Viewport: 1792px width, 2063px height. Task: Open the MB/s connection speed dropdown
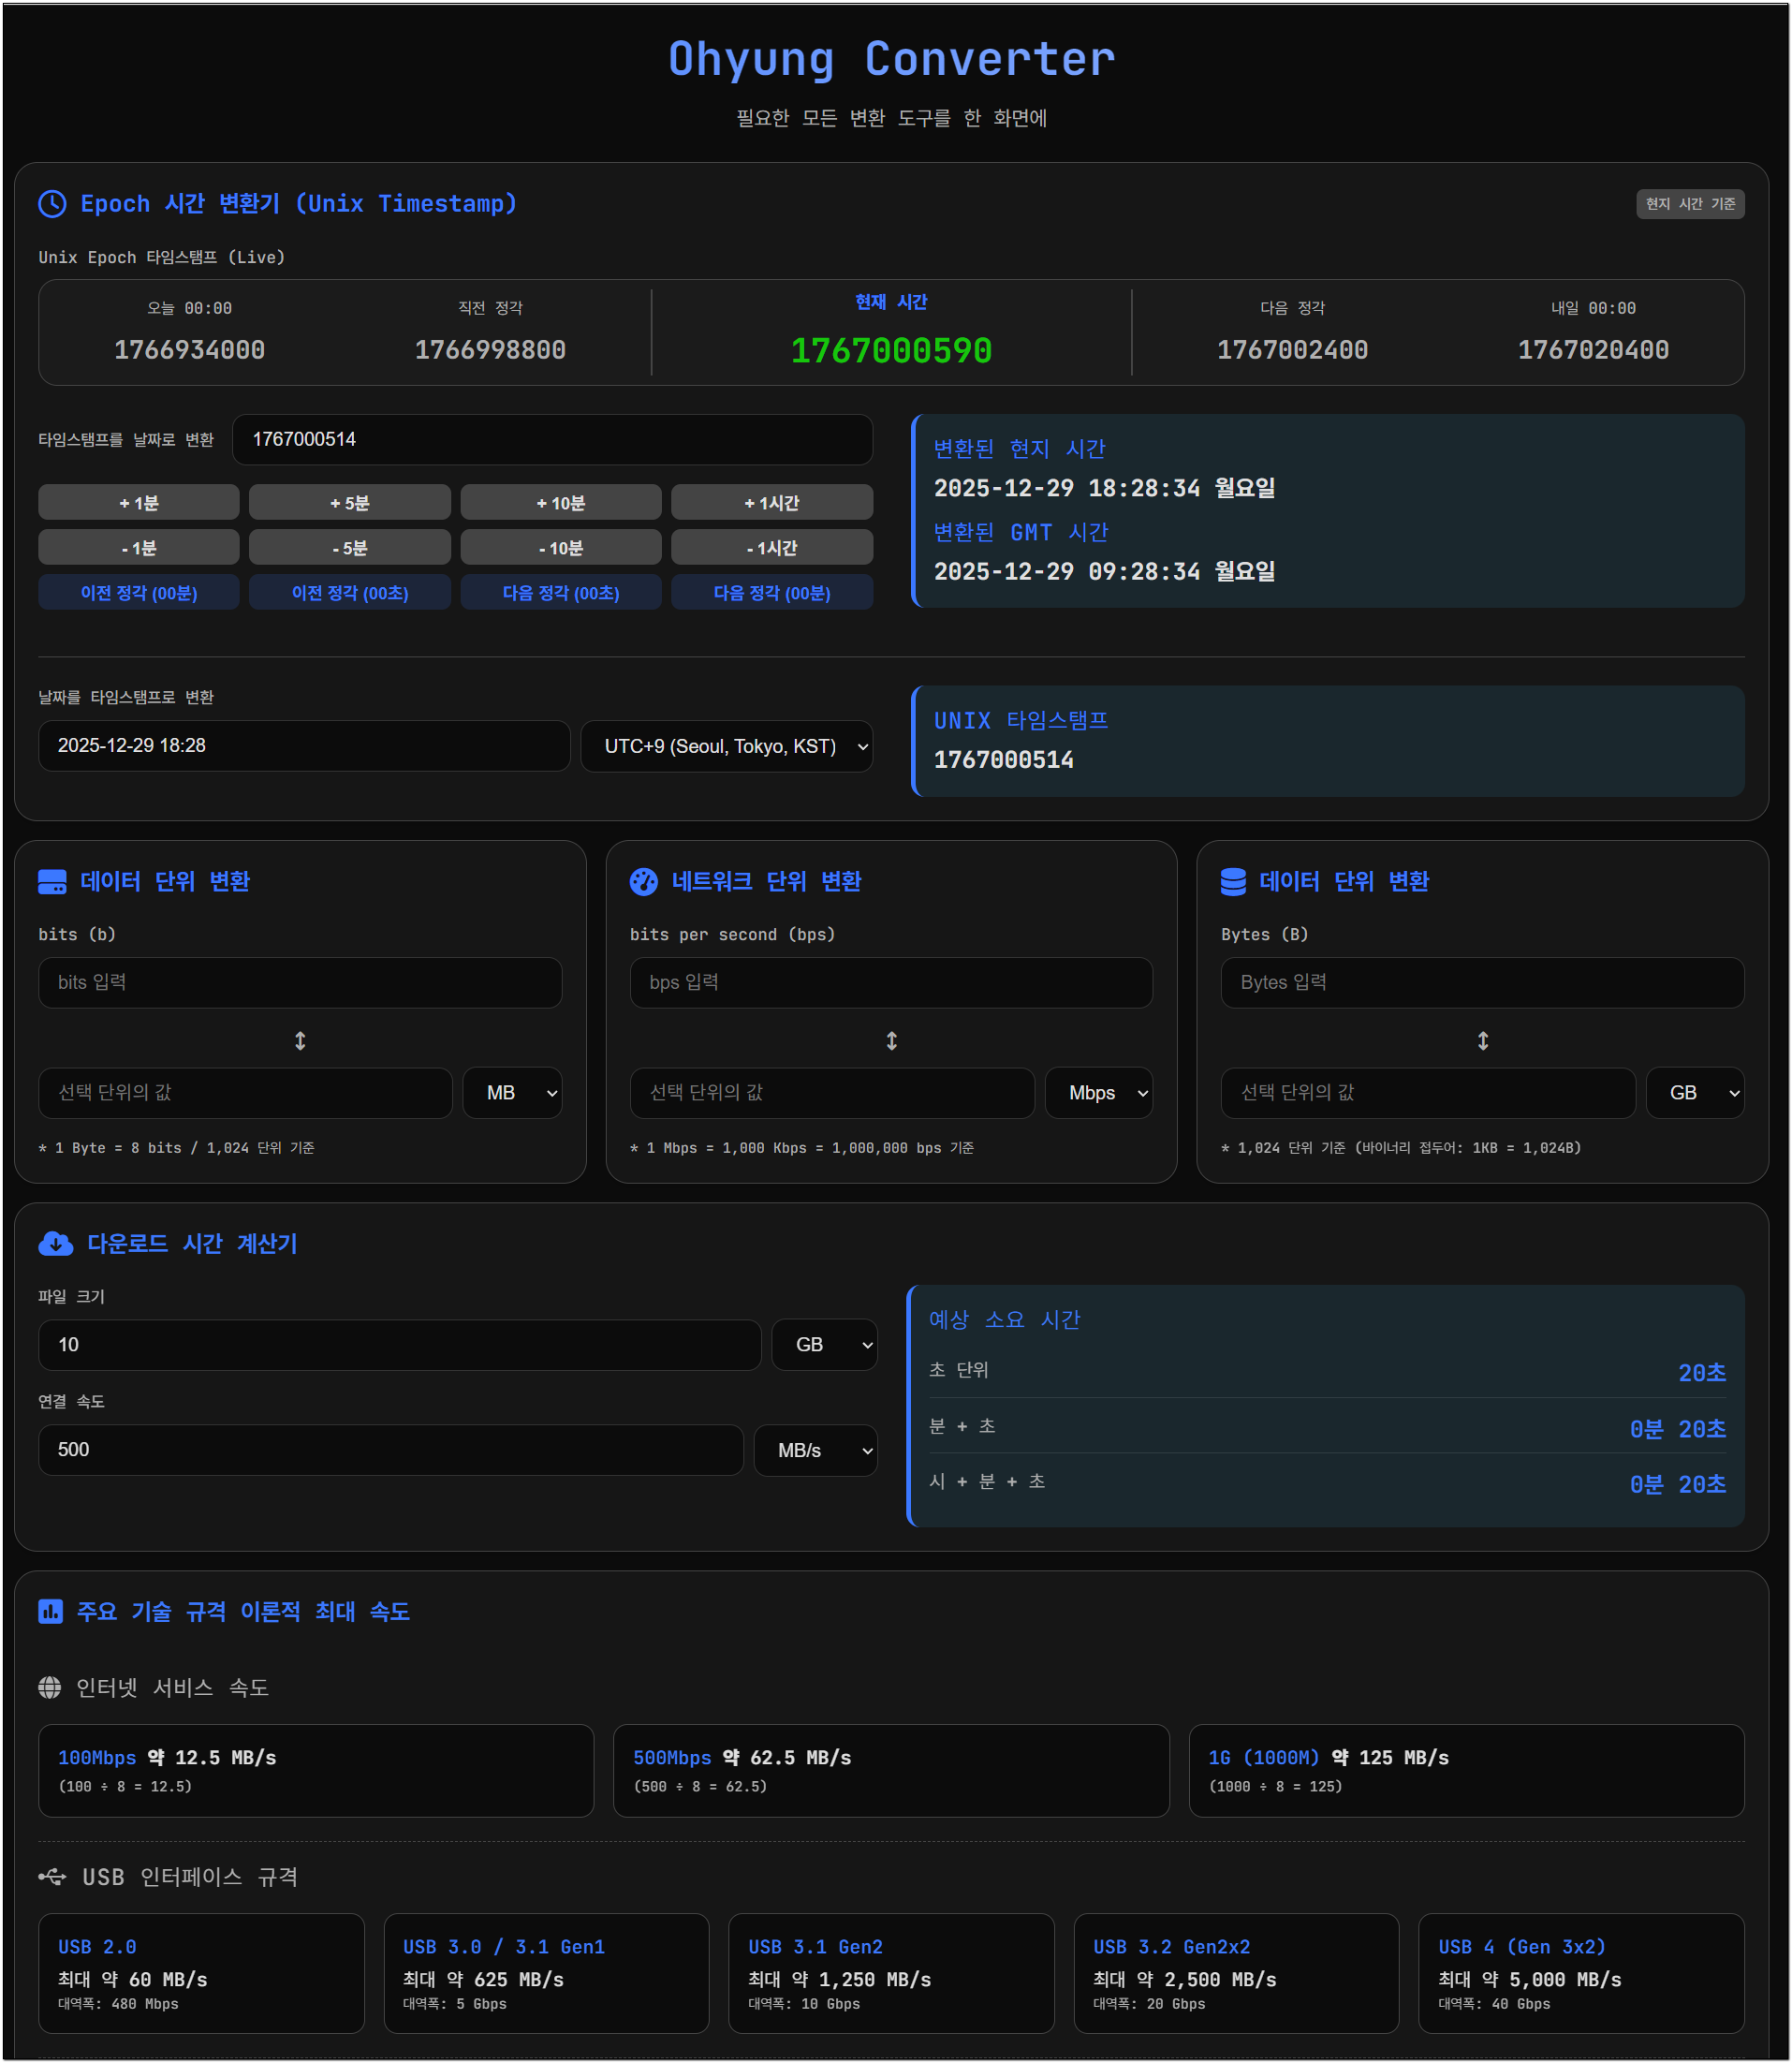(815, 1450)
